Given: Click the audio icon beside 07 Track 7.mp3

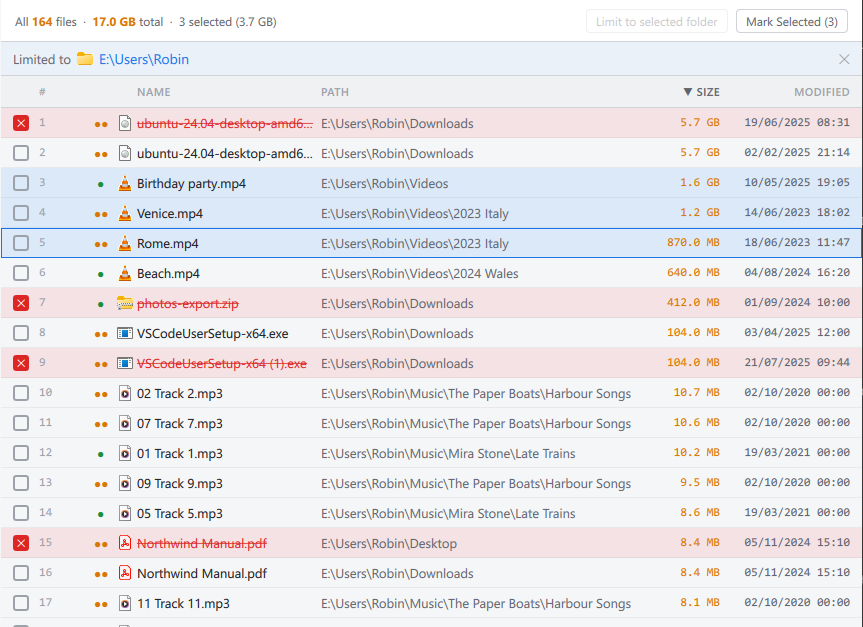Looking at the screenshot, I should coord(125,423).
